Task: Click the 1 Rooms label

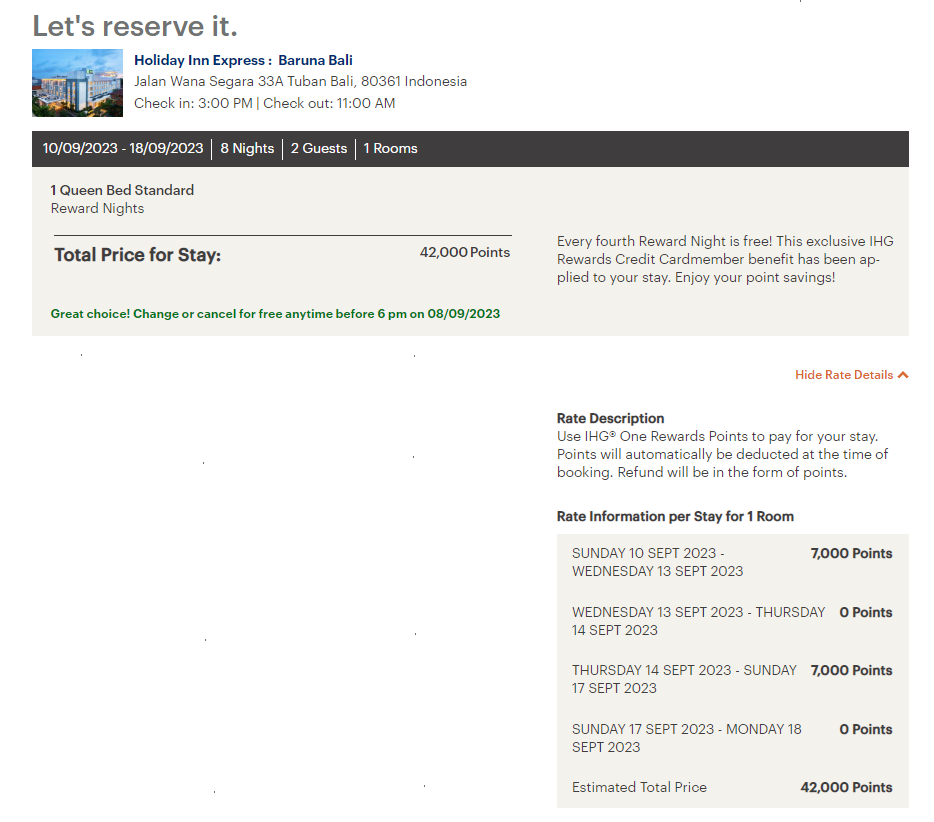Action: tap(390, 148)
